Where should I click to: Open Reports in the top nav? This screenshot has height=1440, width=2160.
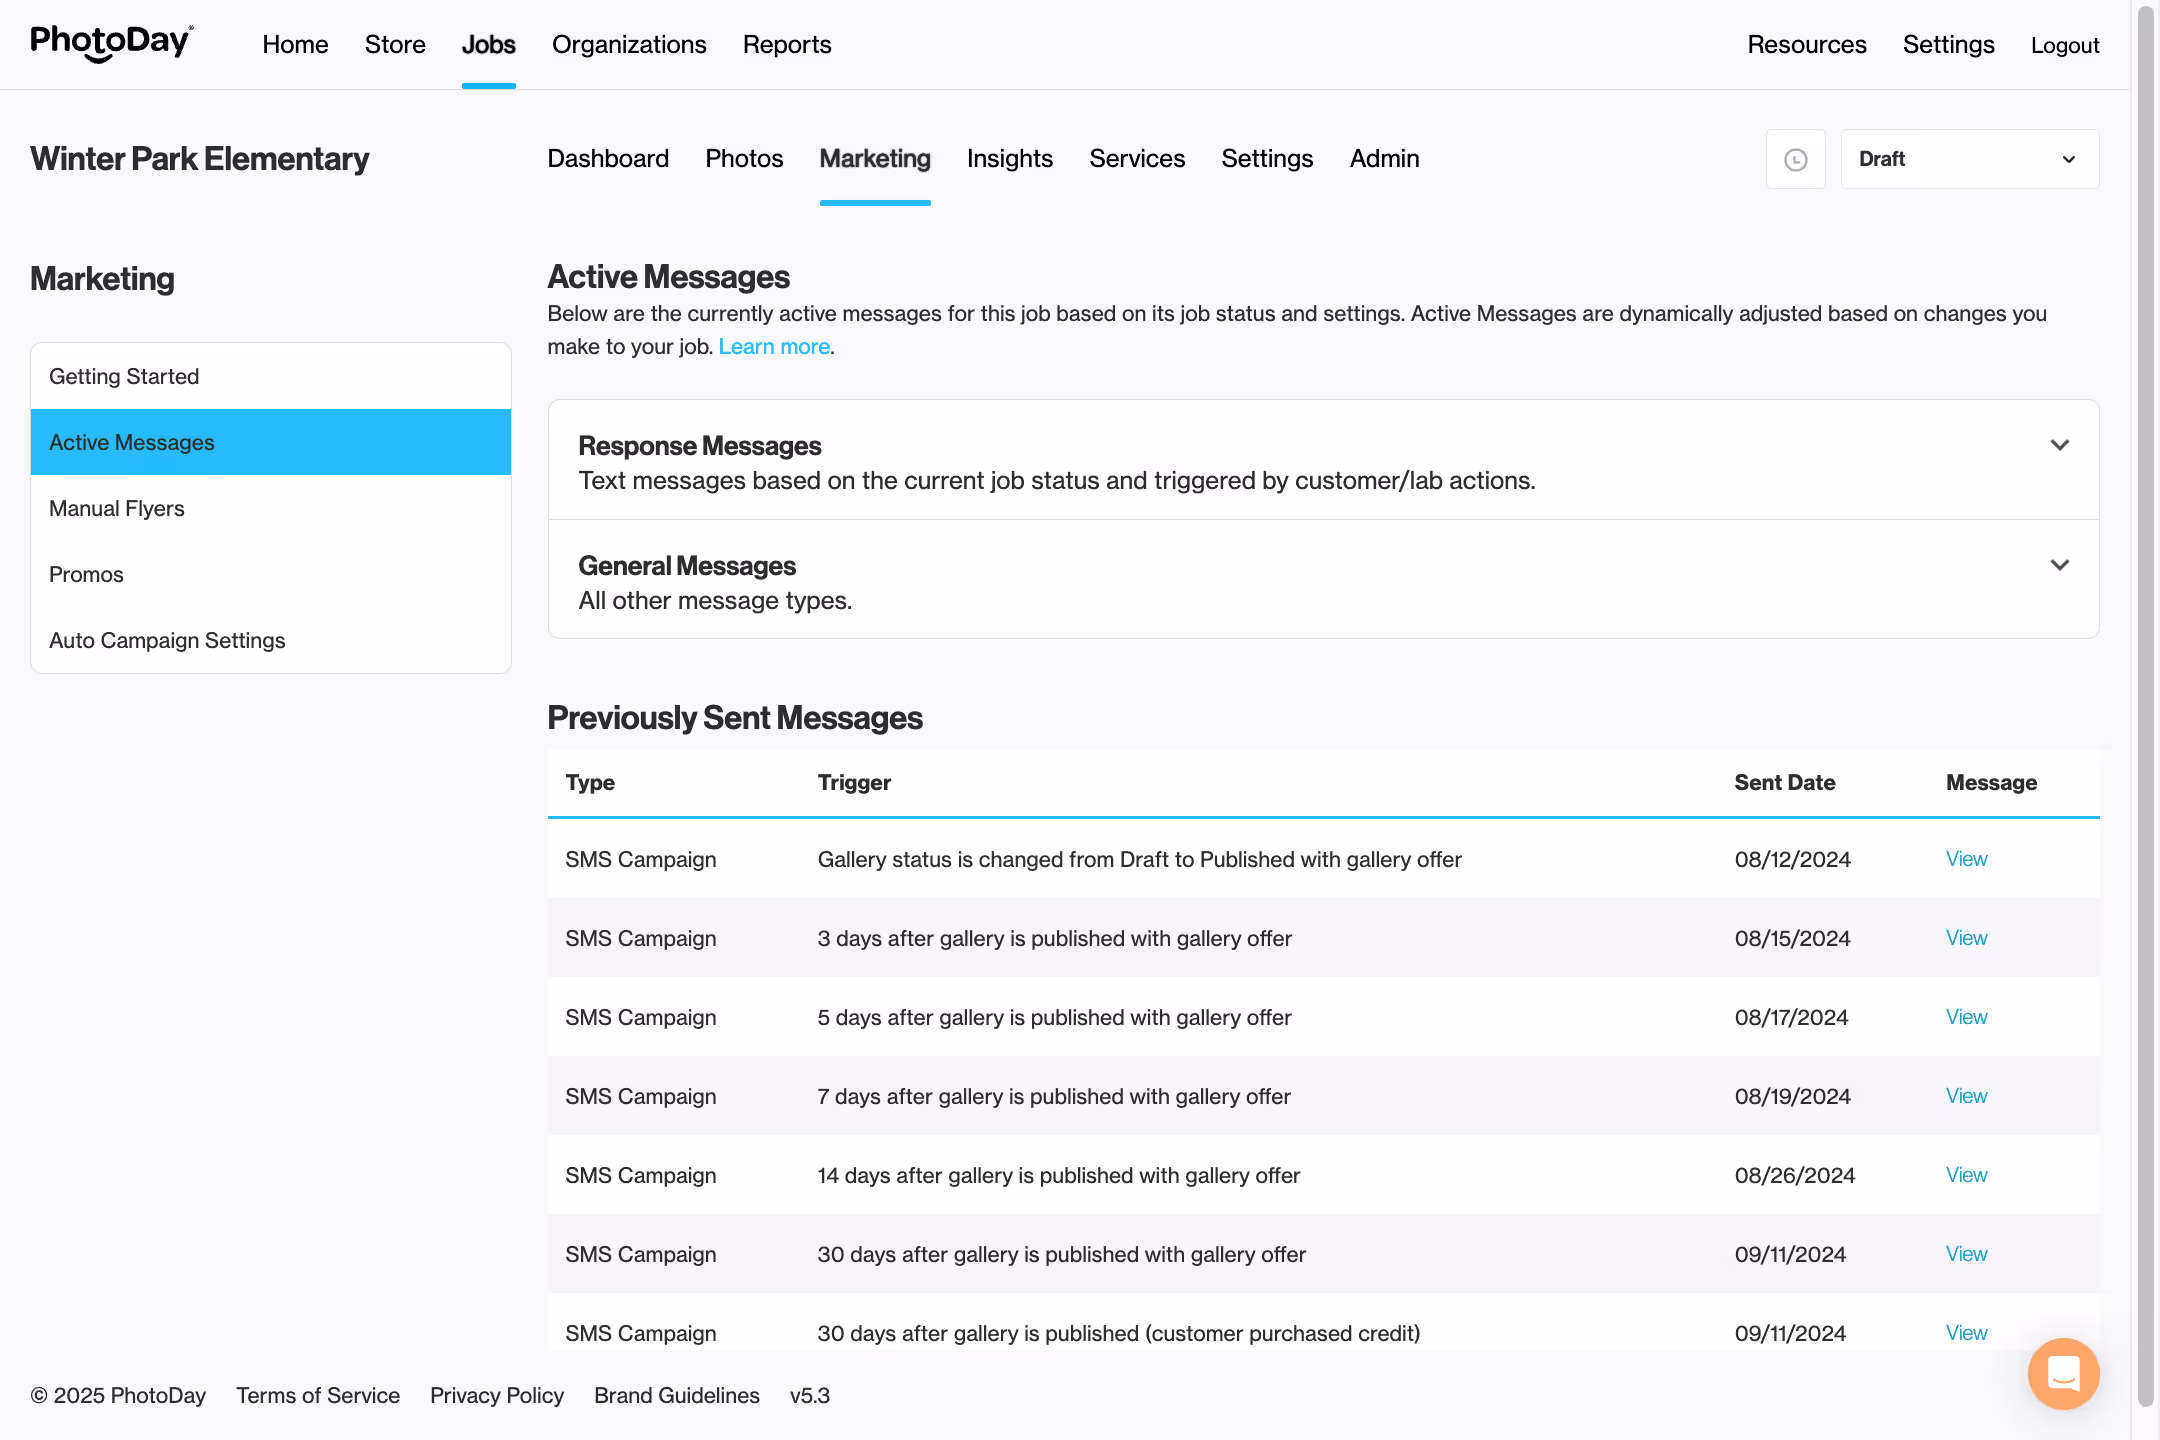point(787,45)
